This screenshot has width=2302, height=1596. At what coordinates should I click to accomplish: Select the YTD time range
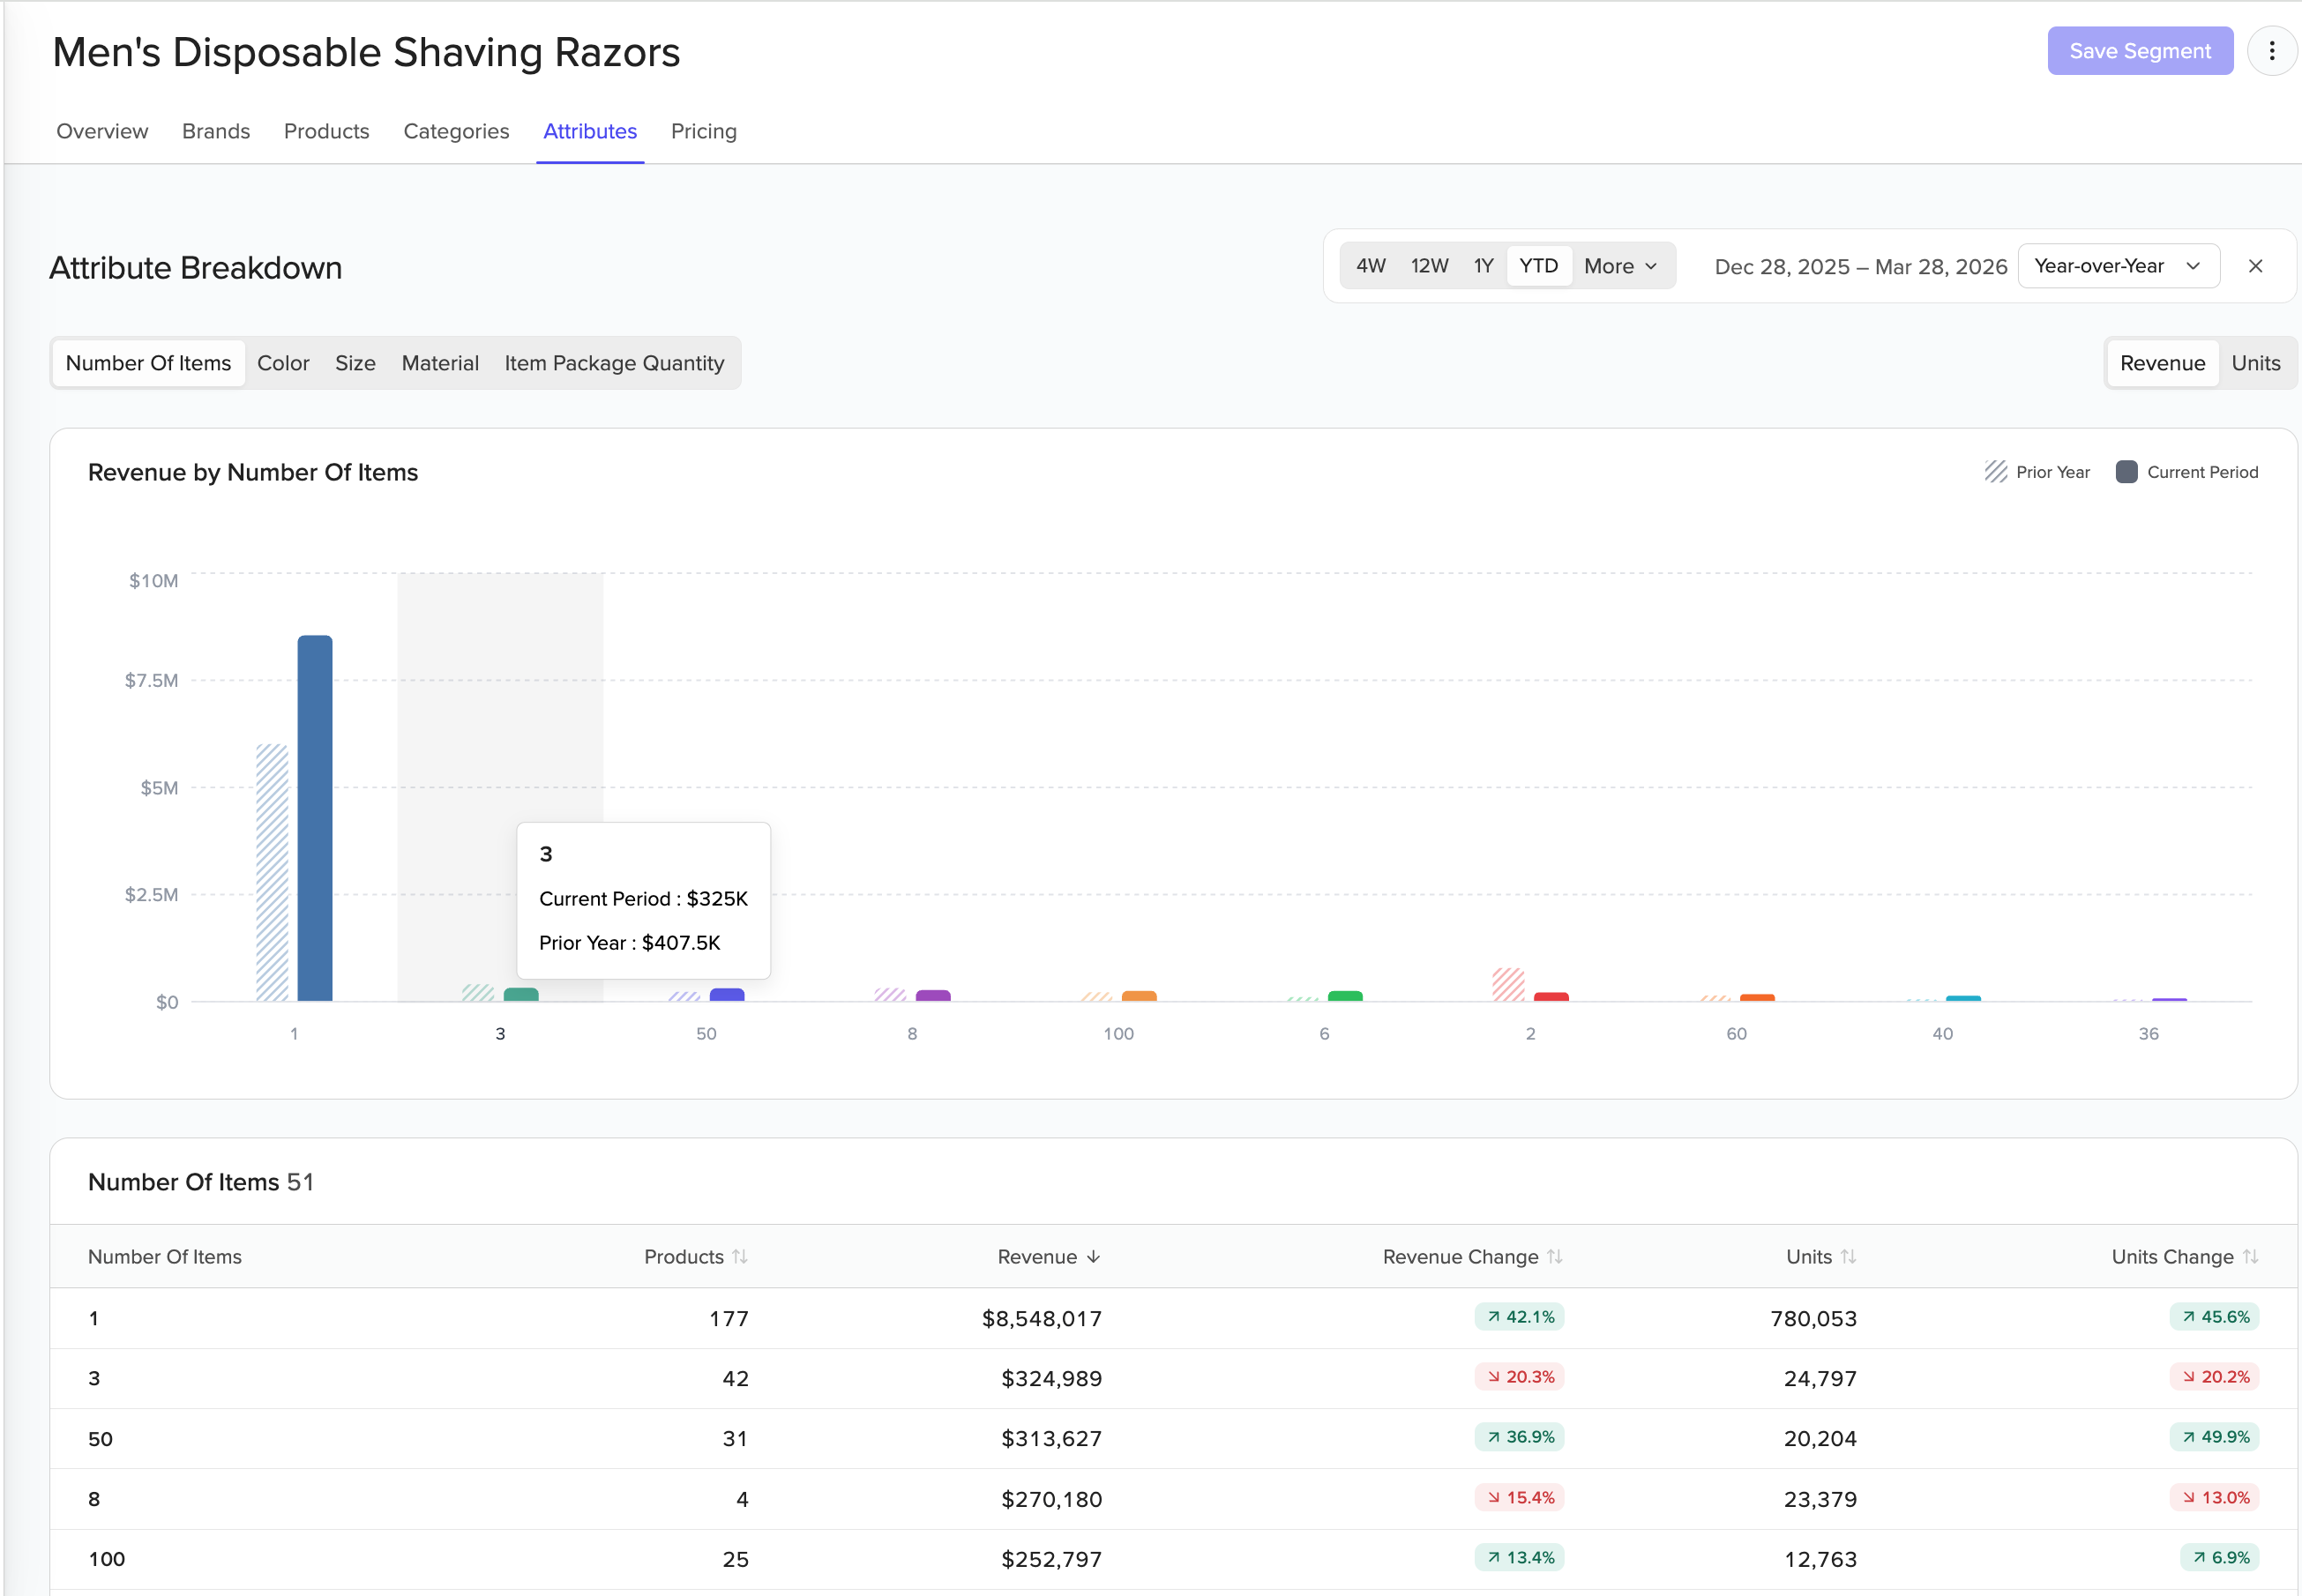(1538, 266)
